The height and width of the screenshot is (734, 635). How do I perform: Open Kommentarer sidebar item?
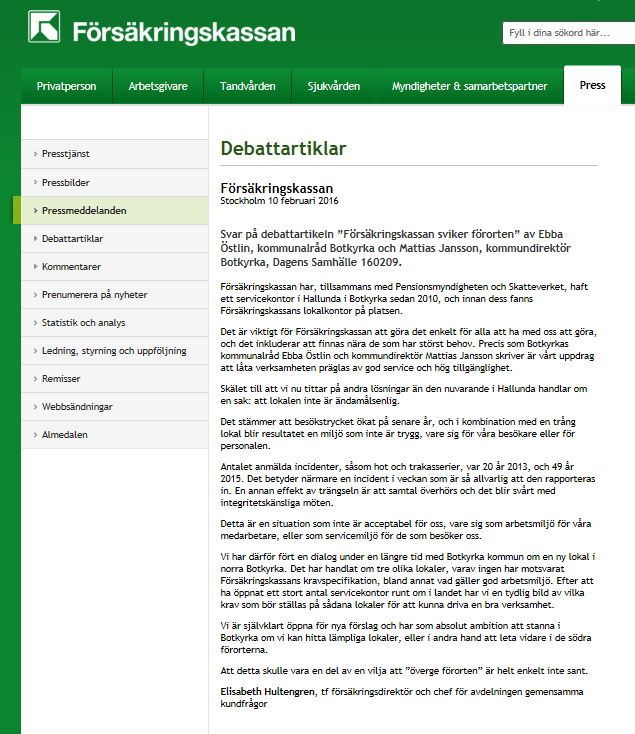(115, 267)
